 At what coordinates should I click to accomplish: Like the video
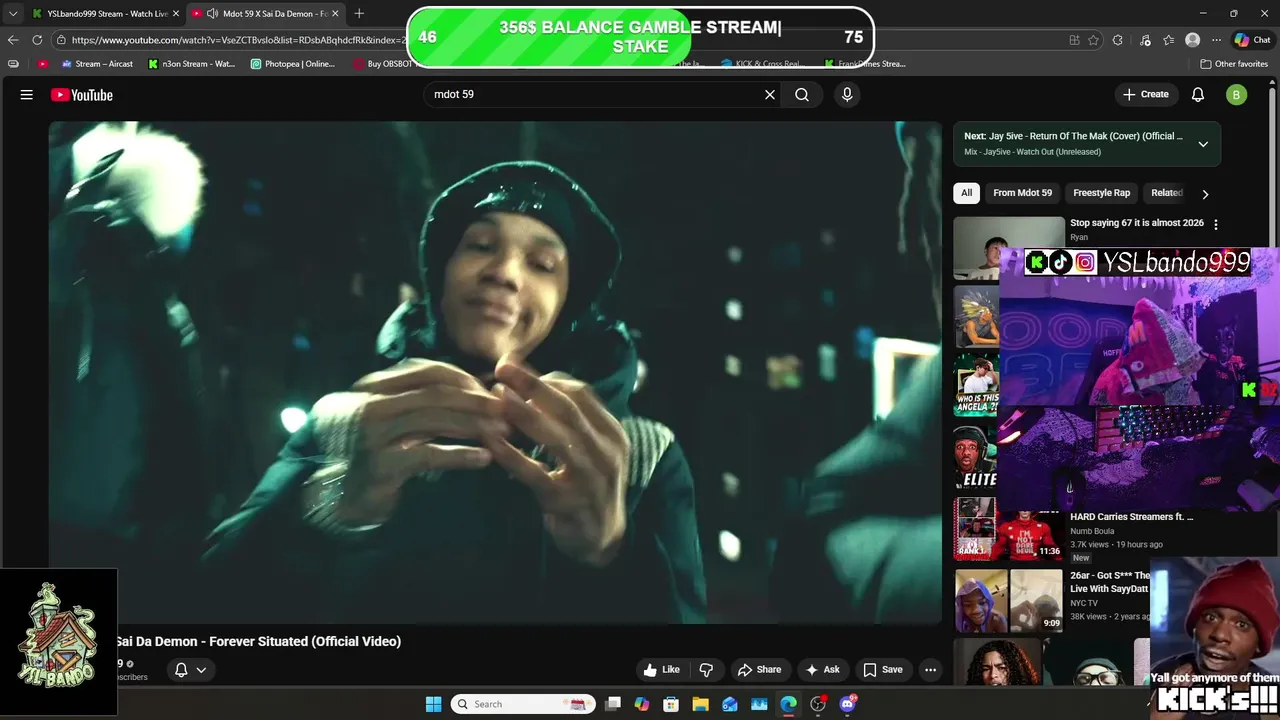tap(662, 670)
